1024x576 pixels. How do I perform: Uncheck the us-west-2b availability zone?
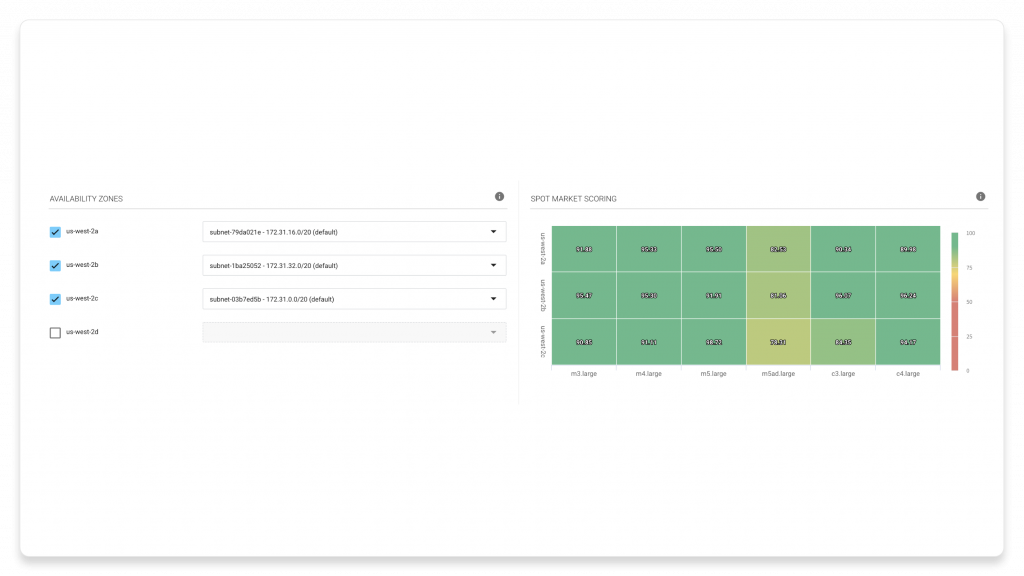pos(56,265)
